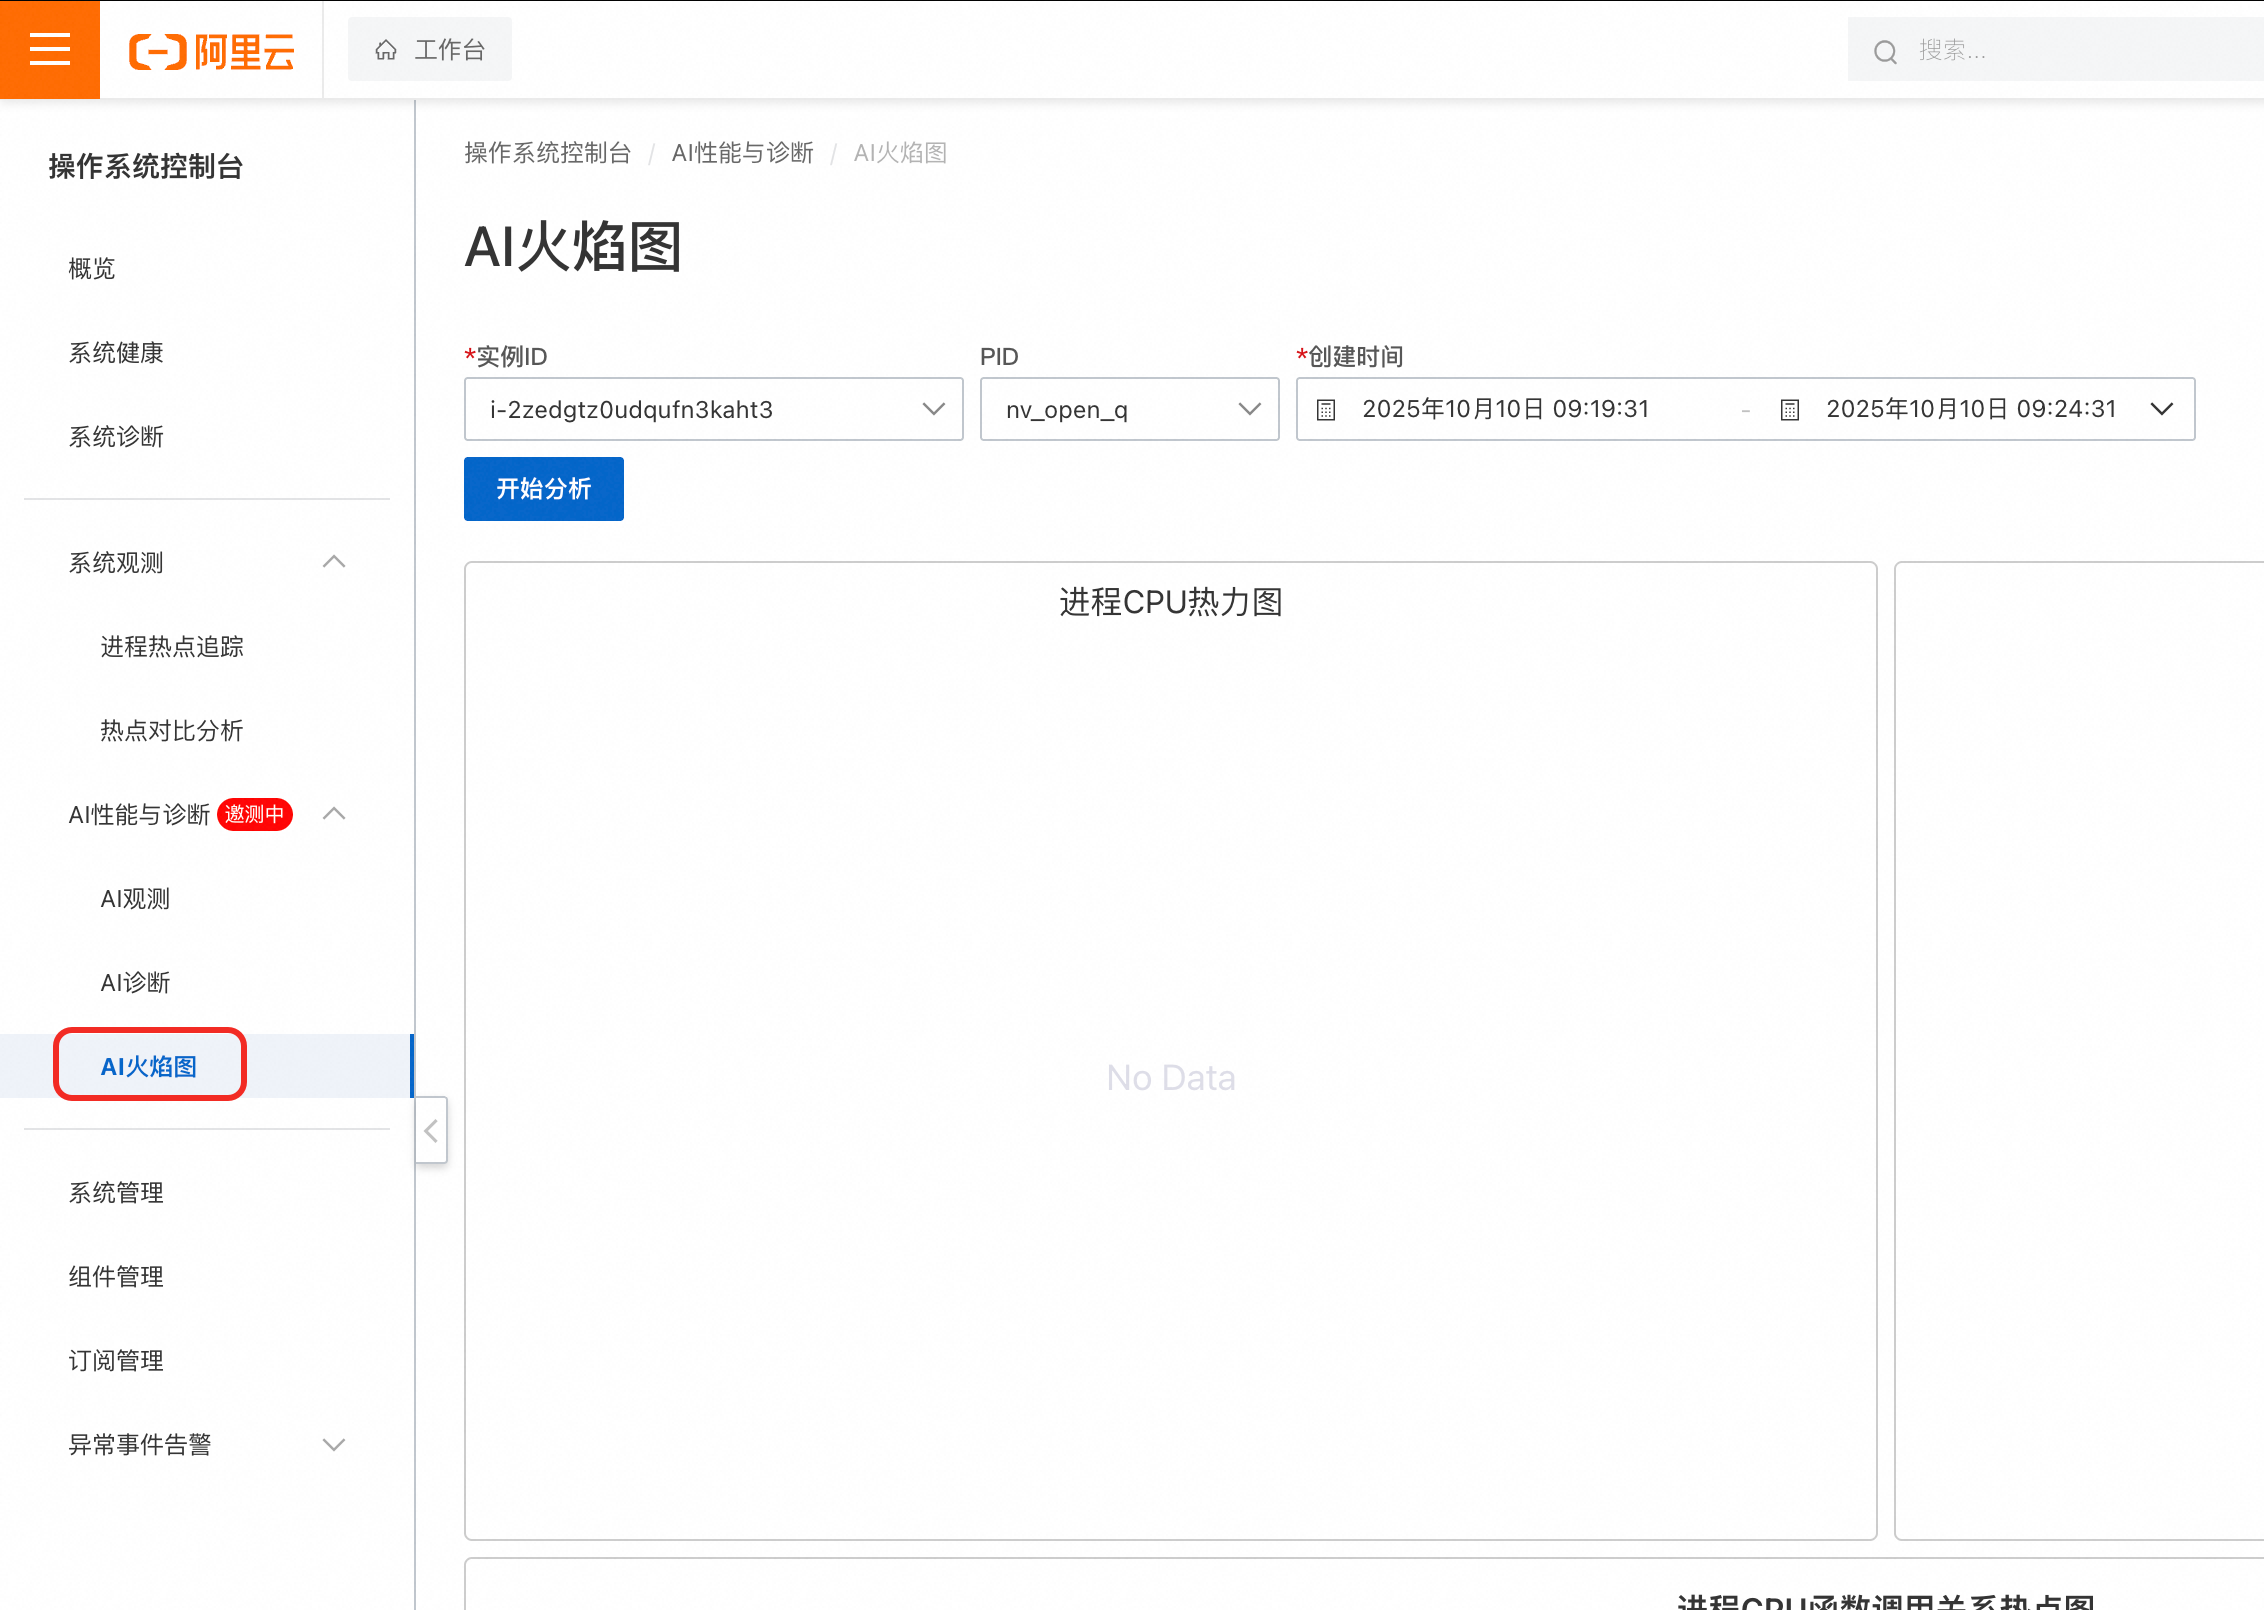Viewport: 2264px width, 1610px height.
Task: Expand the 异常事件告警 menu section
Action: click(334, 1444)
